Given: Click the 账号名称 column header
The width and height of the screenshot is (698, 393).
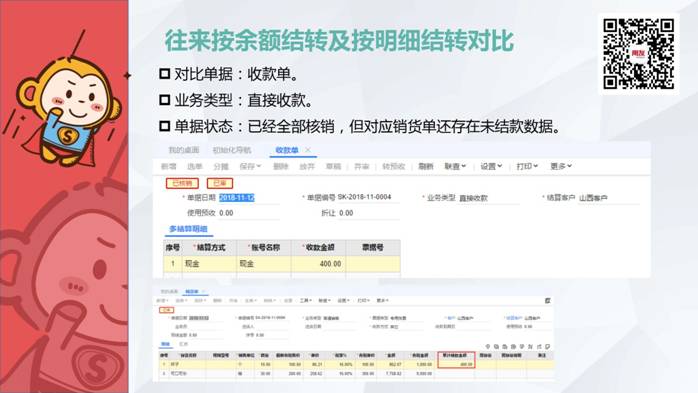Looking at the screenshot, I should [264, 247].
